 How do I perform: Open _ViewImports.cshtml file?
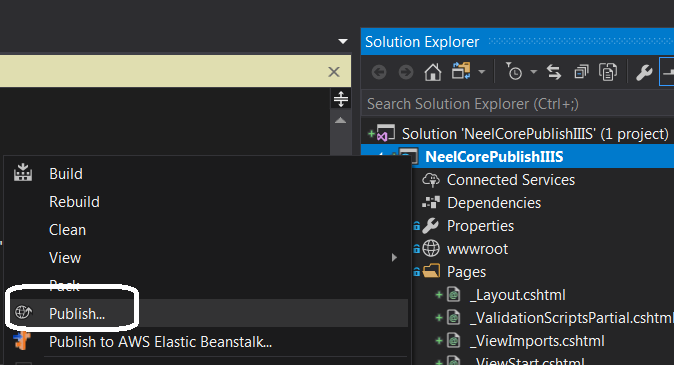point(537,341)
